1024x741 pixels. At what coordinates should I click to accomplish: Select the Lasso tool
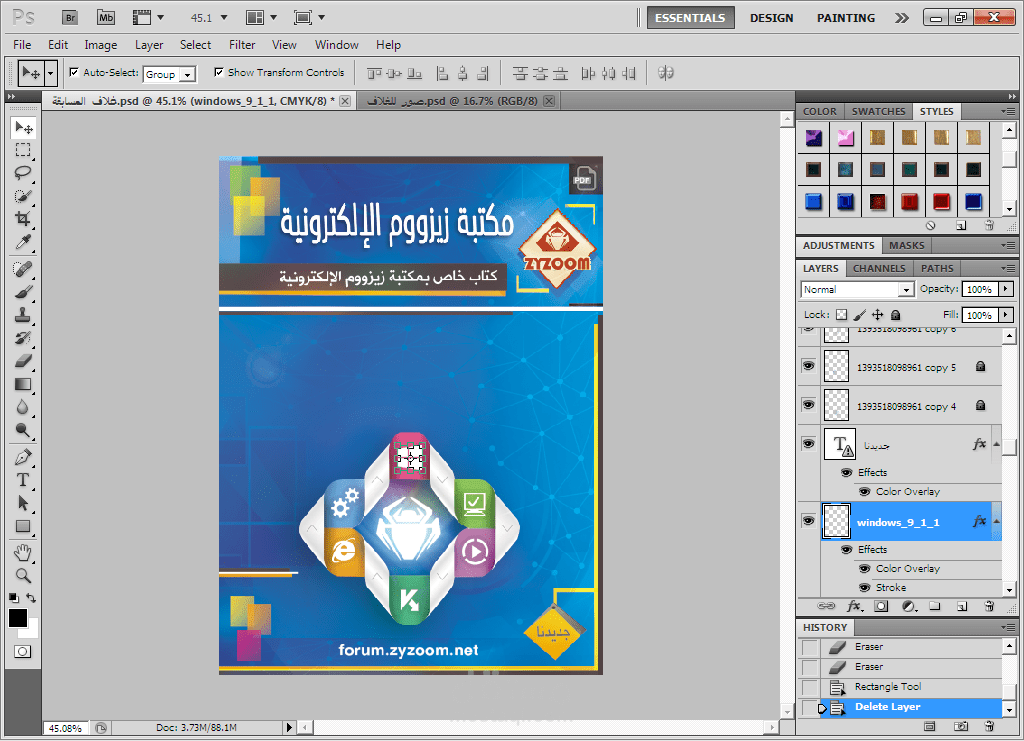[23, 173]
